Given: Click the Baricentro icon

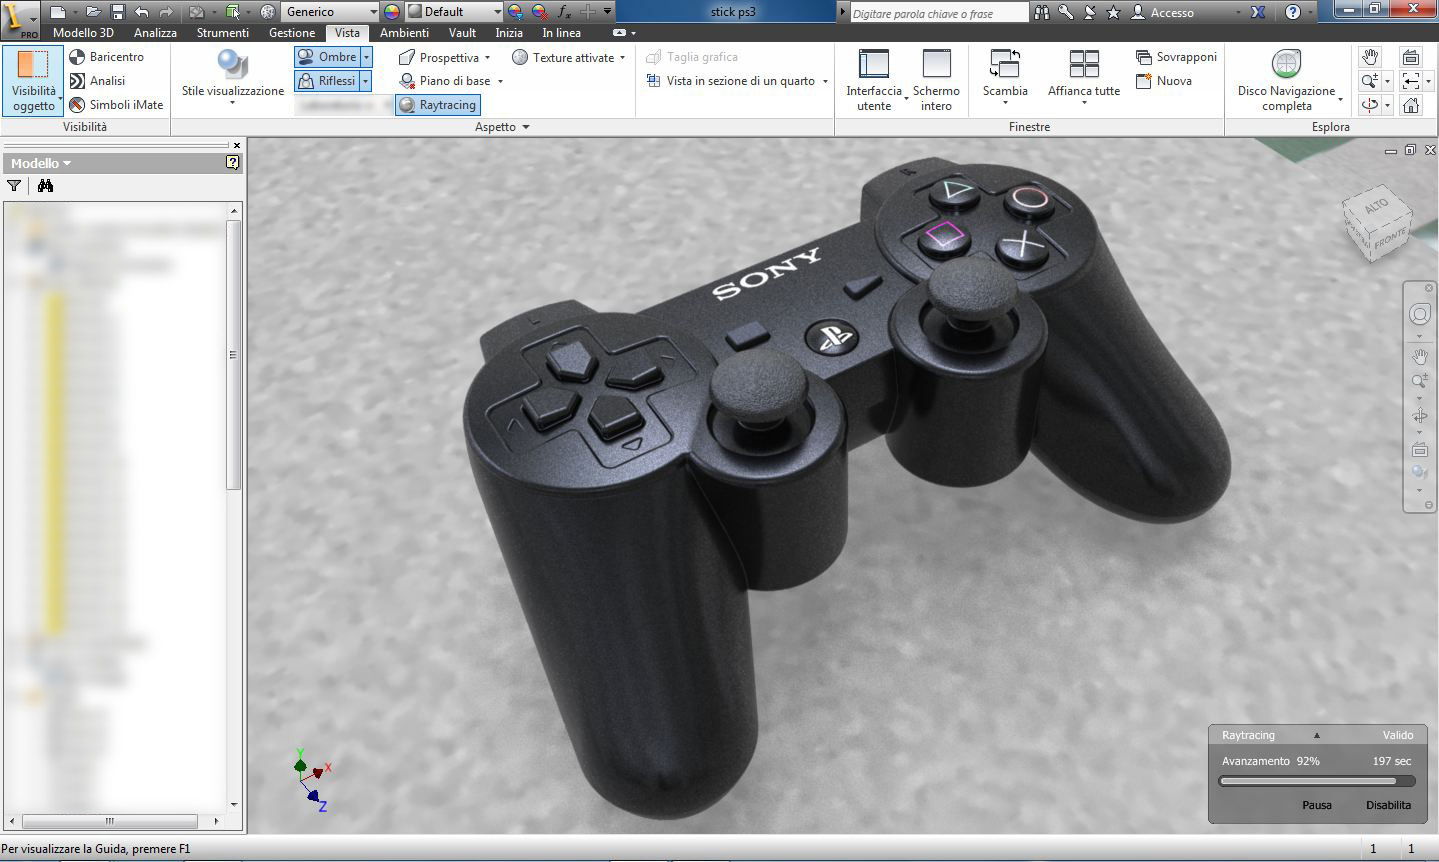Looking at the screenshot, I should (x=77, y=57).
